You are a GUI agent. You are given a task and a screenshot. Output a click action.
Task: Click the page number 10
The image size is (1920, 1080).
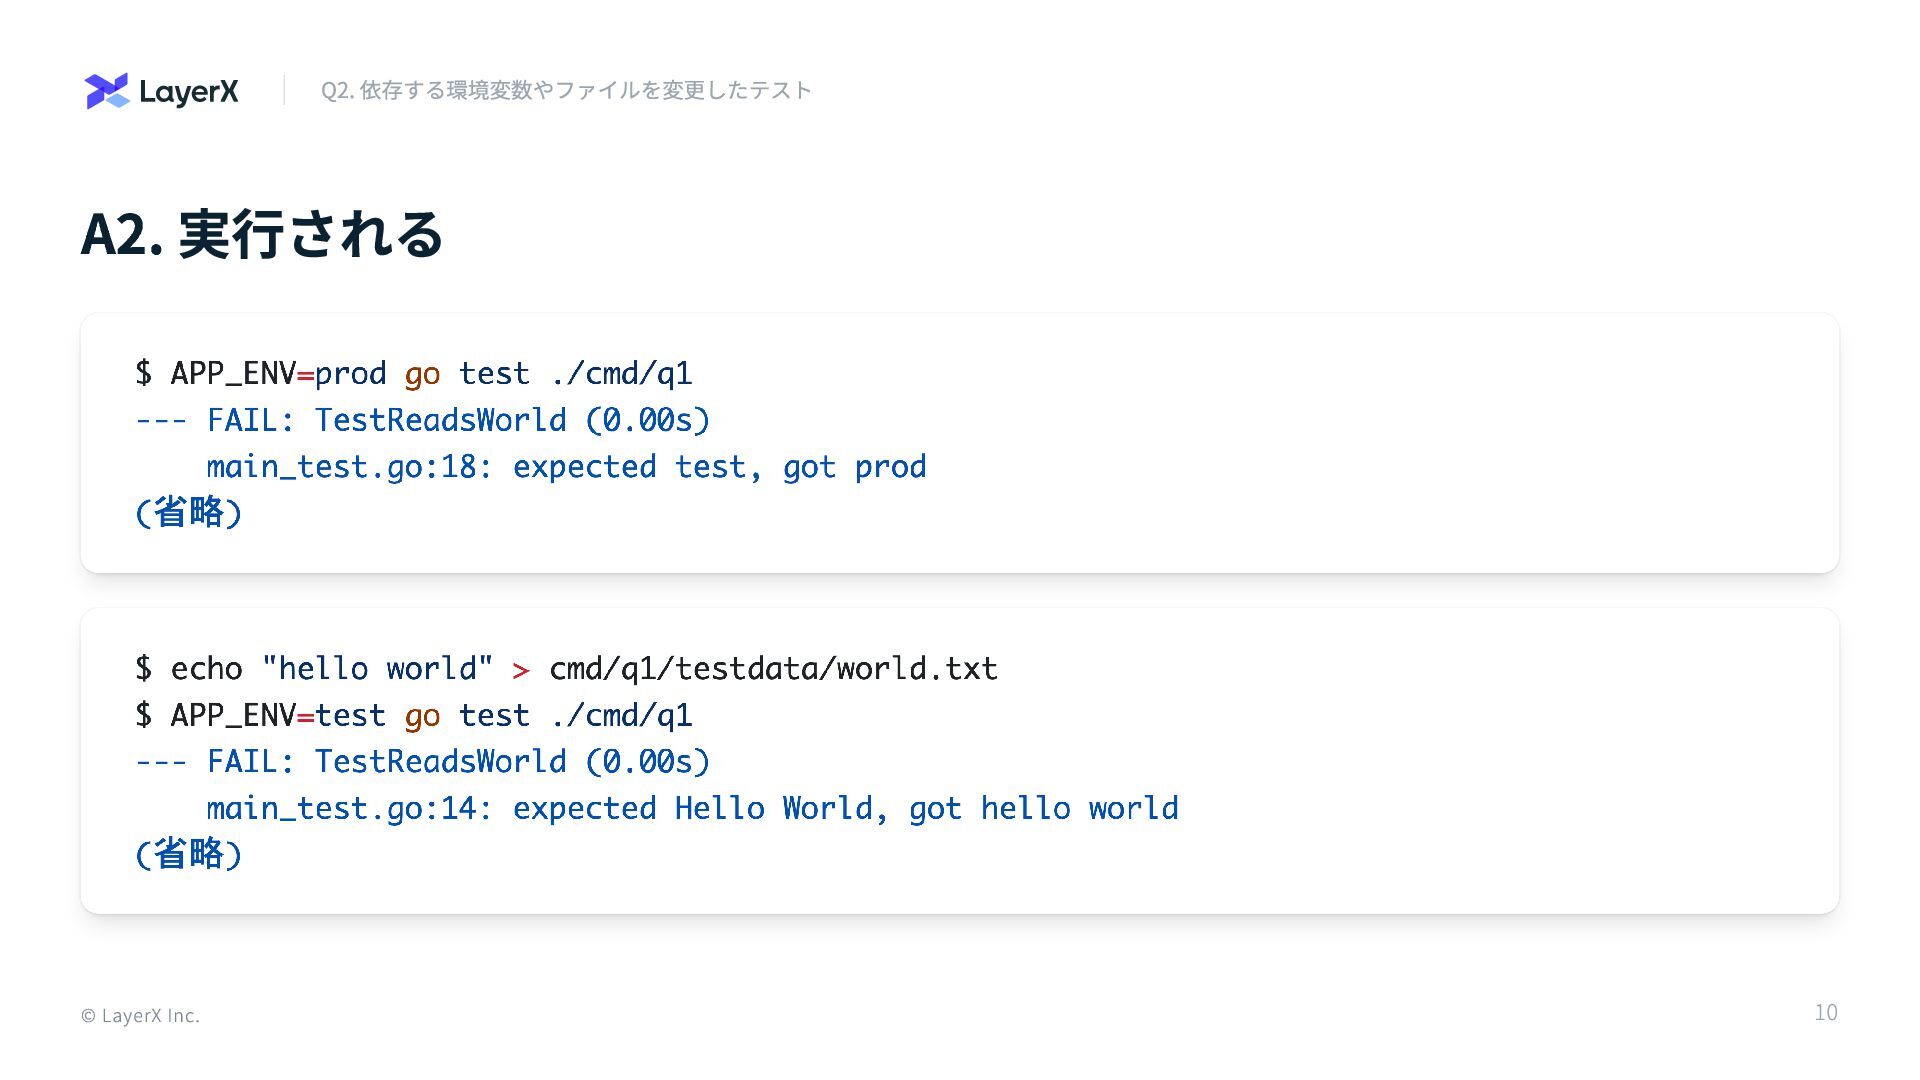pos(1826,1013)
